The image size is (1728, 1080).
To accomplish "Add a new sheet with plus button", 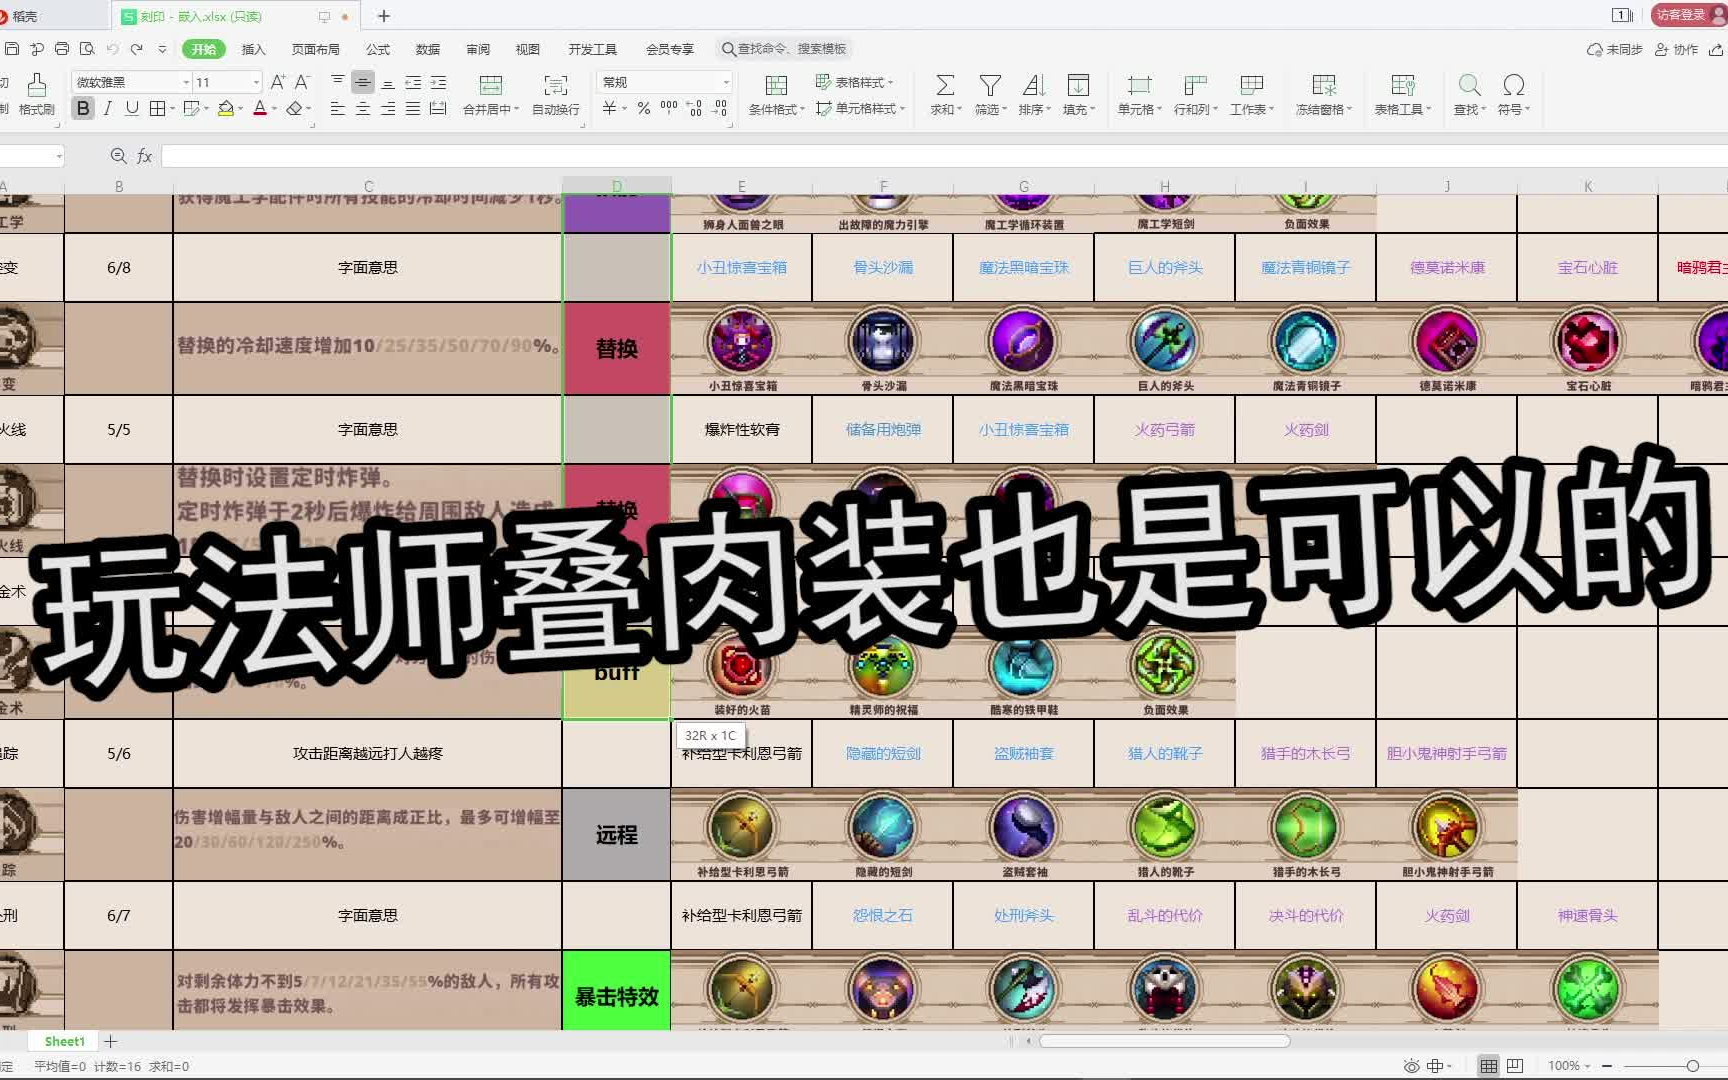I will tap(111, 1041).
